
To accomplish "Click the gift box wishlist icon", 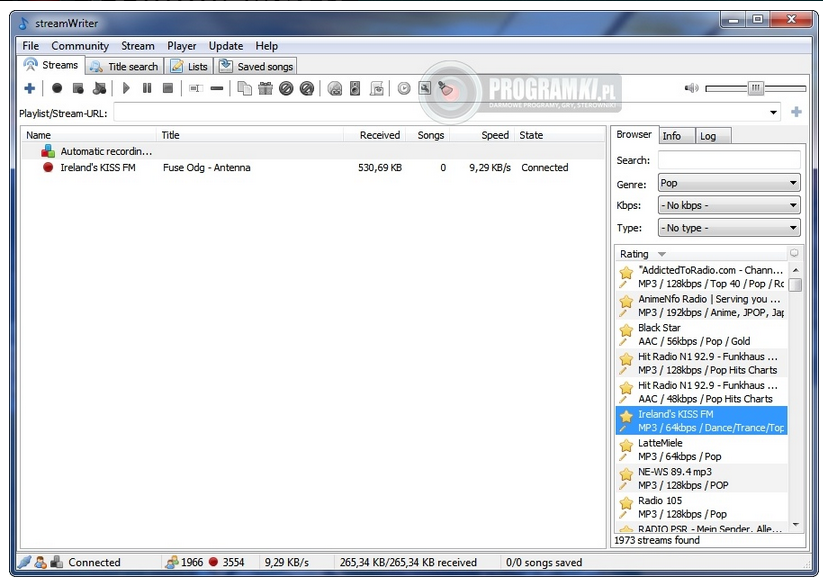I will 266,88.
